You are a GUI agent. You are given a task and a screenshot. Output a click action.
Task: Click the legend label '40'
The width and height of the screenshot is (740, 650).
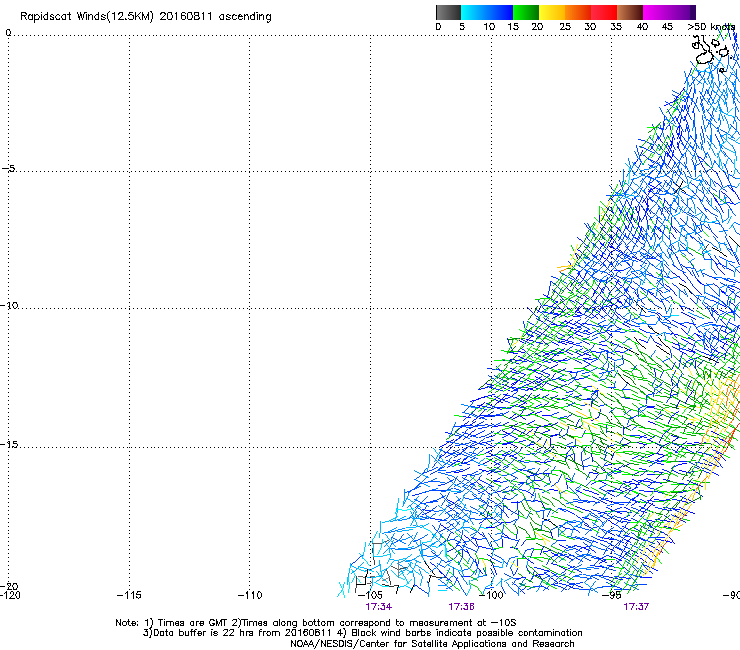tap(642, 27)
